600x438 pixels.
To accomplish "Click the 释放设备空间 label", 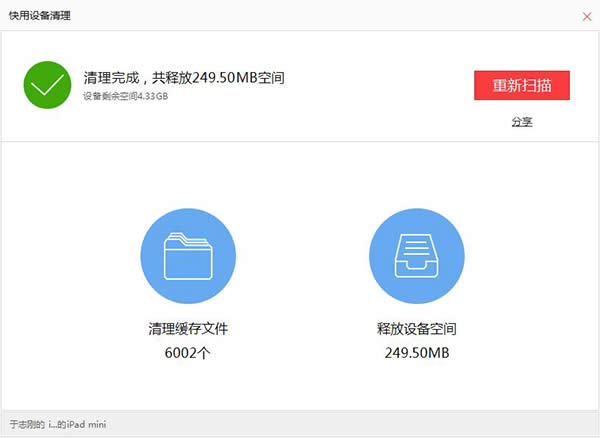I will (x=417, y=328).
